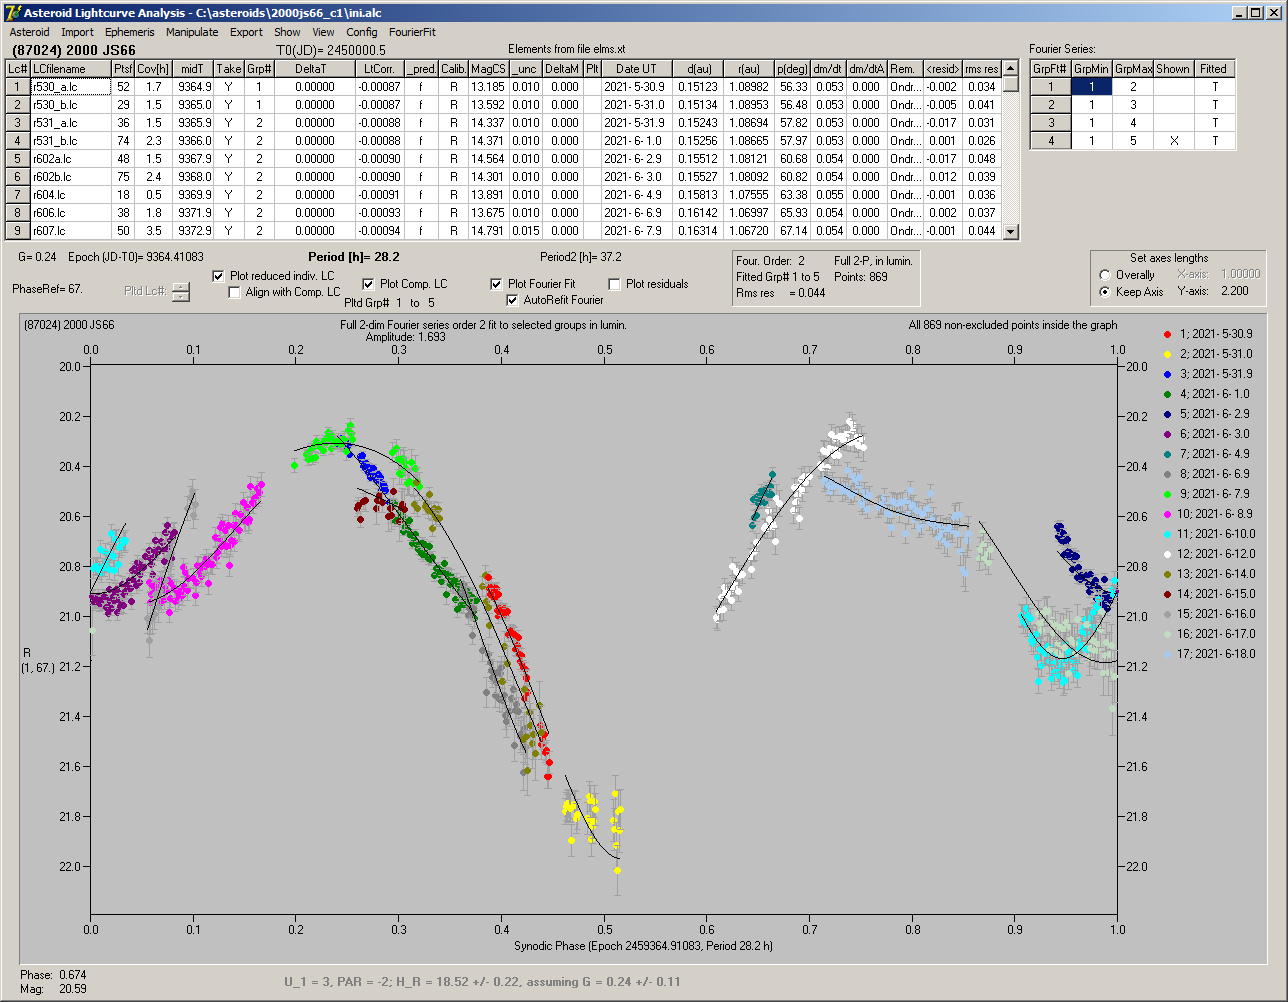The image size is (1288, 1002).
Task: Click the rms res column header
Action: click(982, 69)
